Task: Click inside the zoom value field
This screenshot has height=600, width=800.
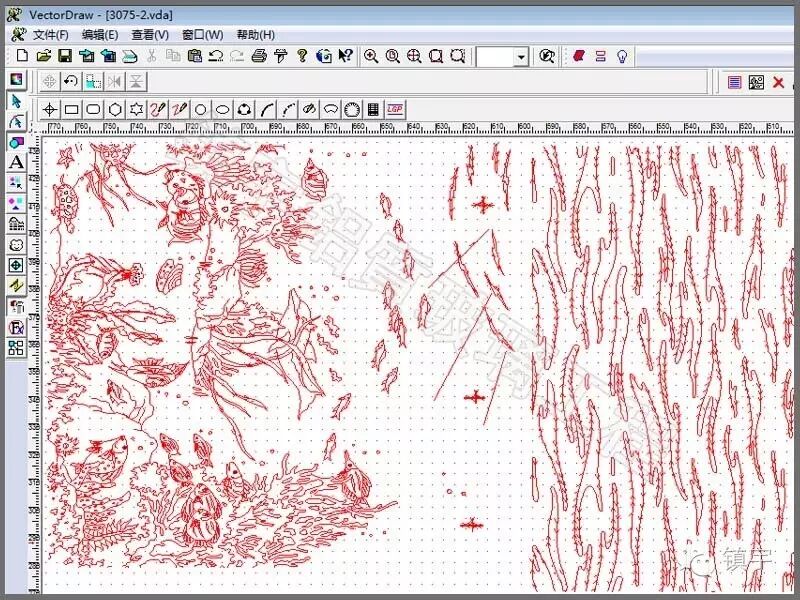Action: [495, 57]
